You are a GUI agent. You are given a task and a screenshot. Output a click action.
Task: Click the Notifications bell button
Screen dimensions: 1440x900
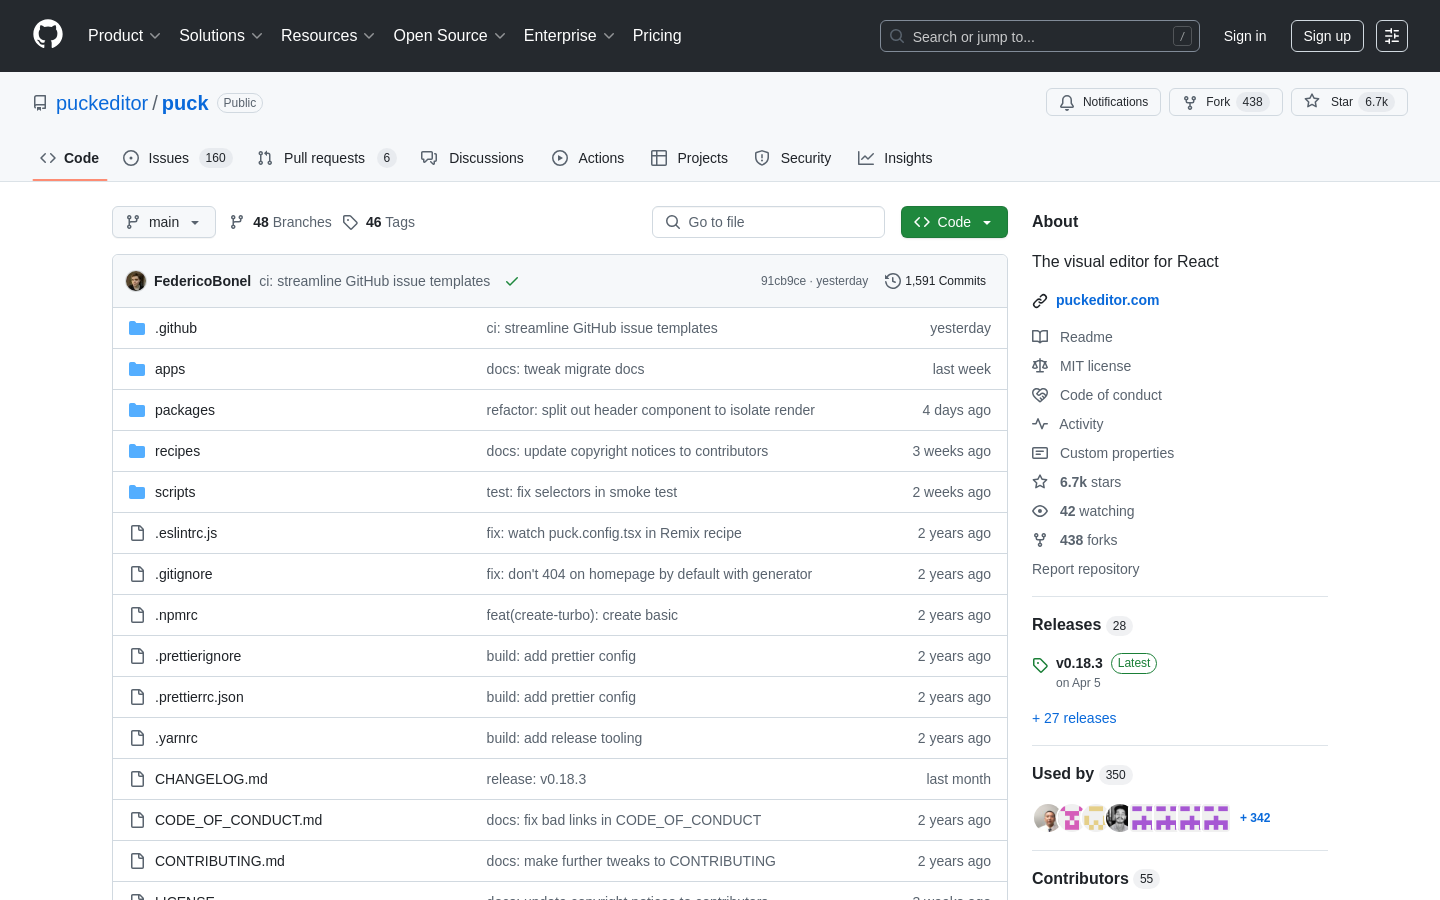click(x=1103, y=102)
